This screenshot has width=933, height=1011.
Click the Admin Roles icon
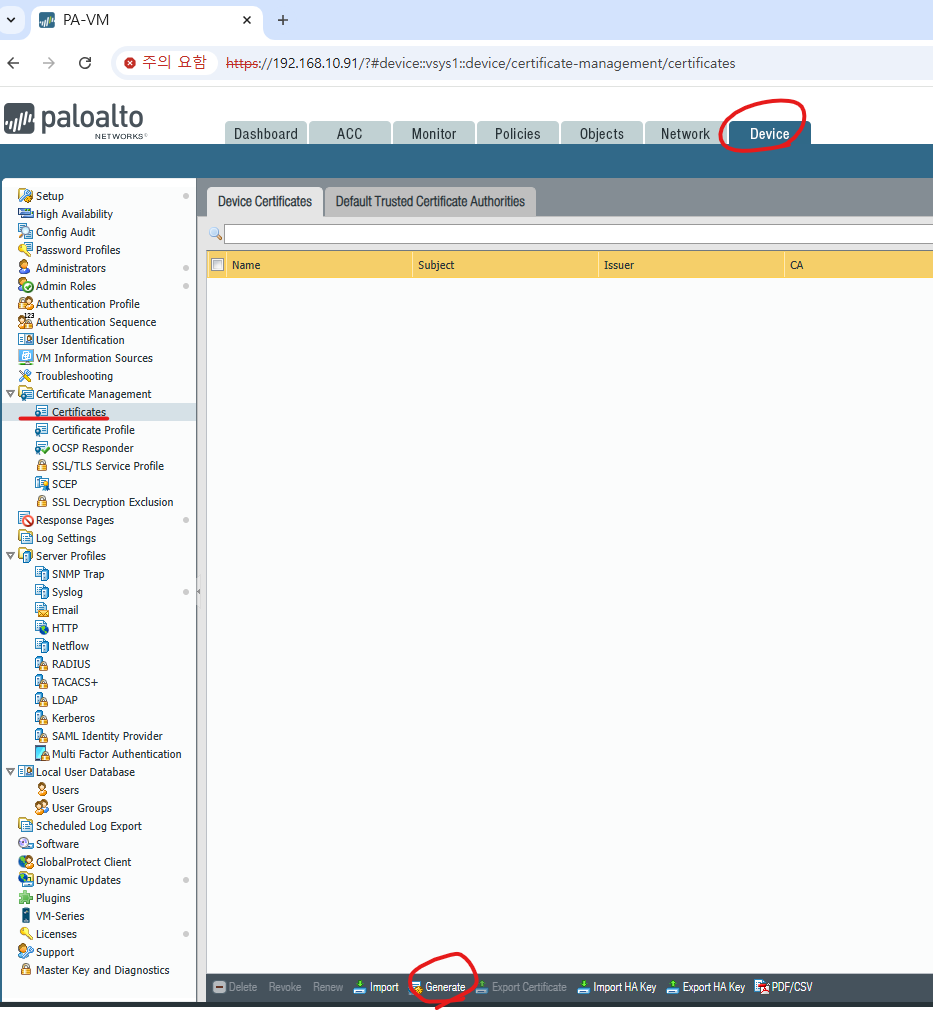tap(25, 286)
